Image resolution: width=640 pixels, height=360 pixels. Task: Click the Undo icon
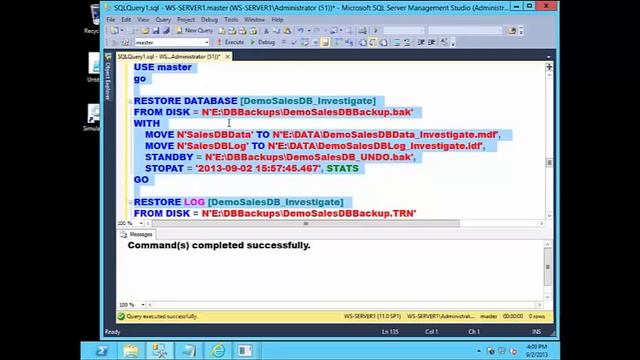(x=301, y=31)
